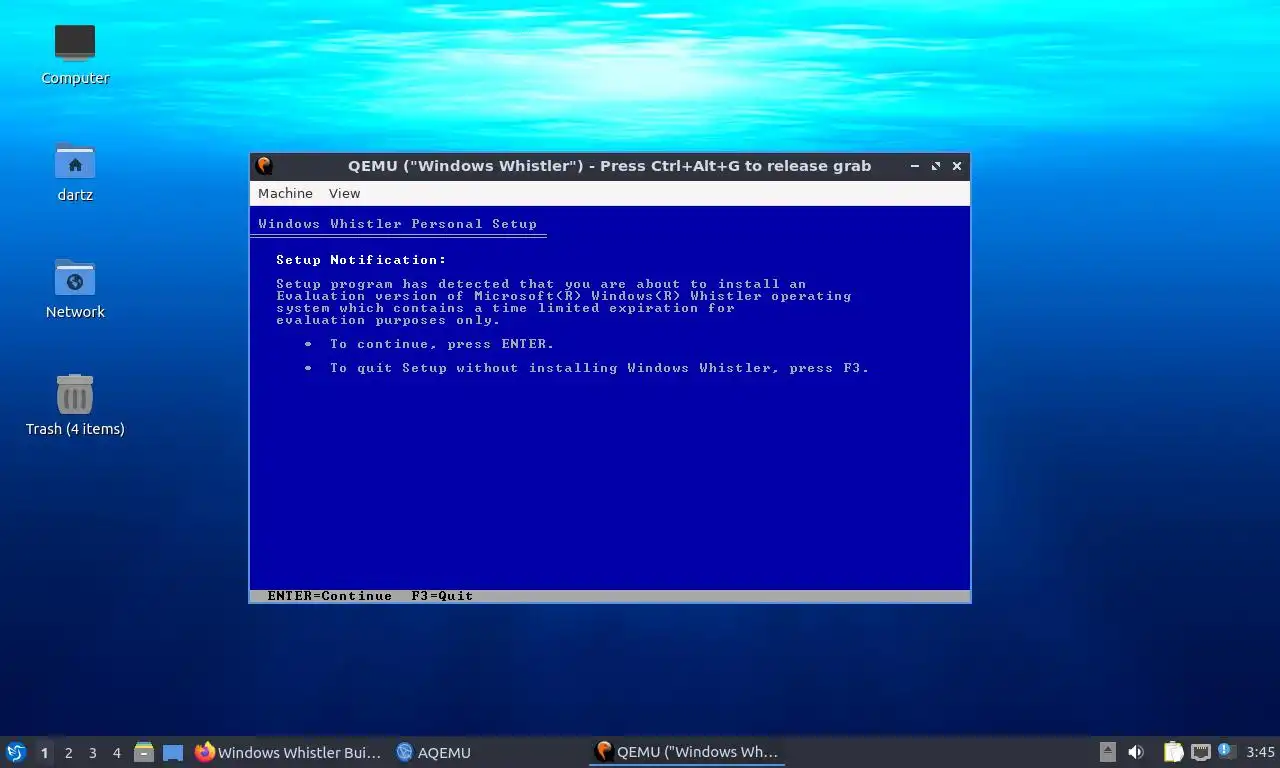
Task: Click the 'Setup Notification:' heading text
Action: pyautogui.click(x=361, y=260)
